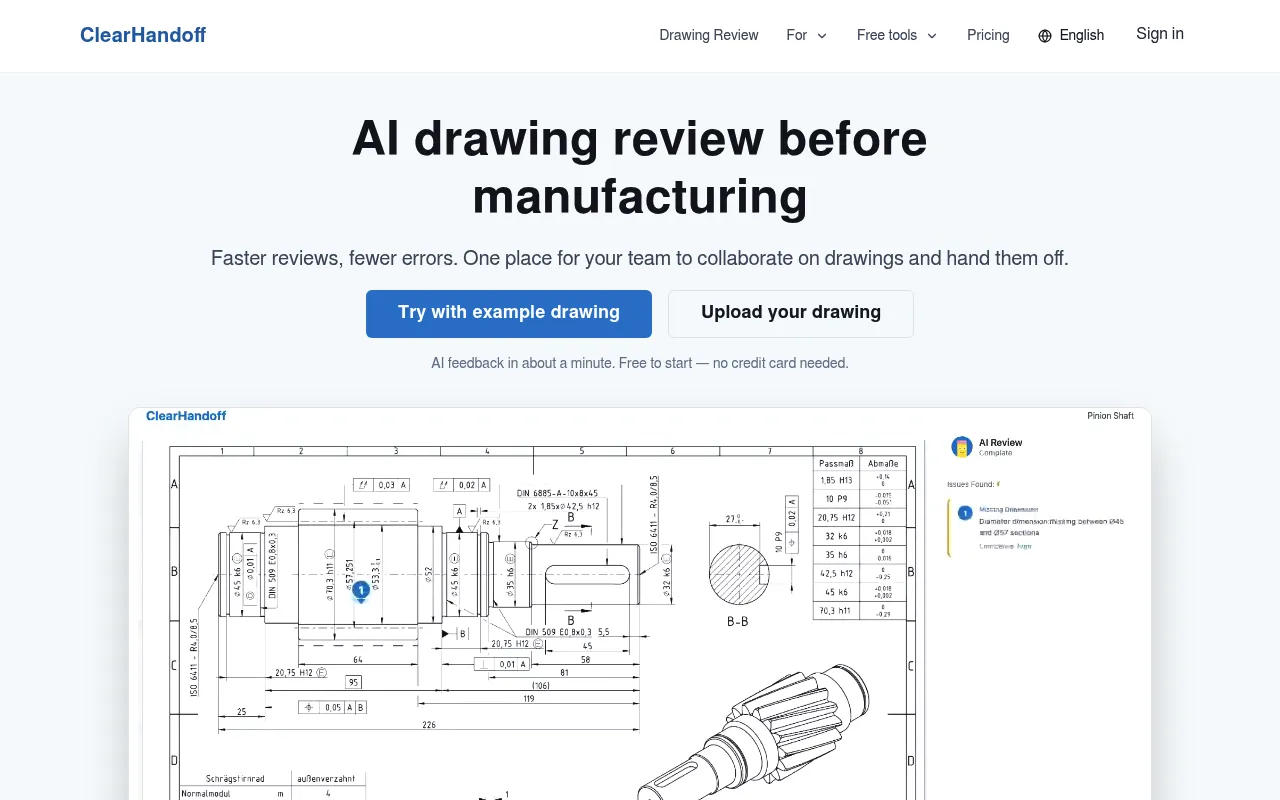Click Sign in
1280x800 pixels.
pyautogui.click(x=1160, y=34)
